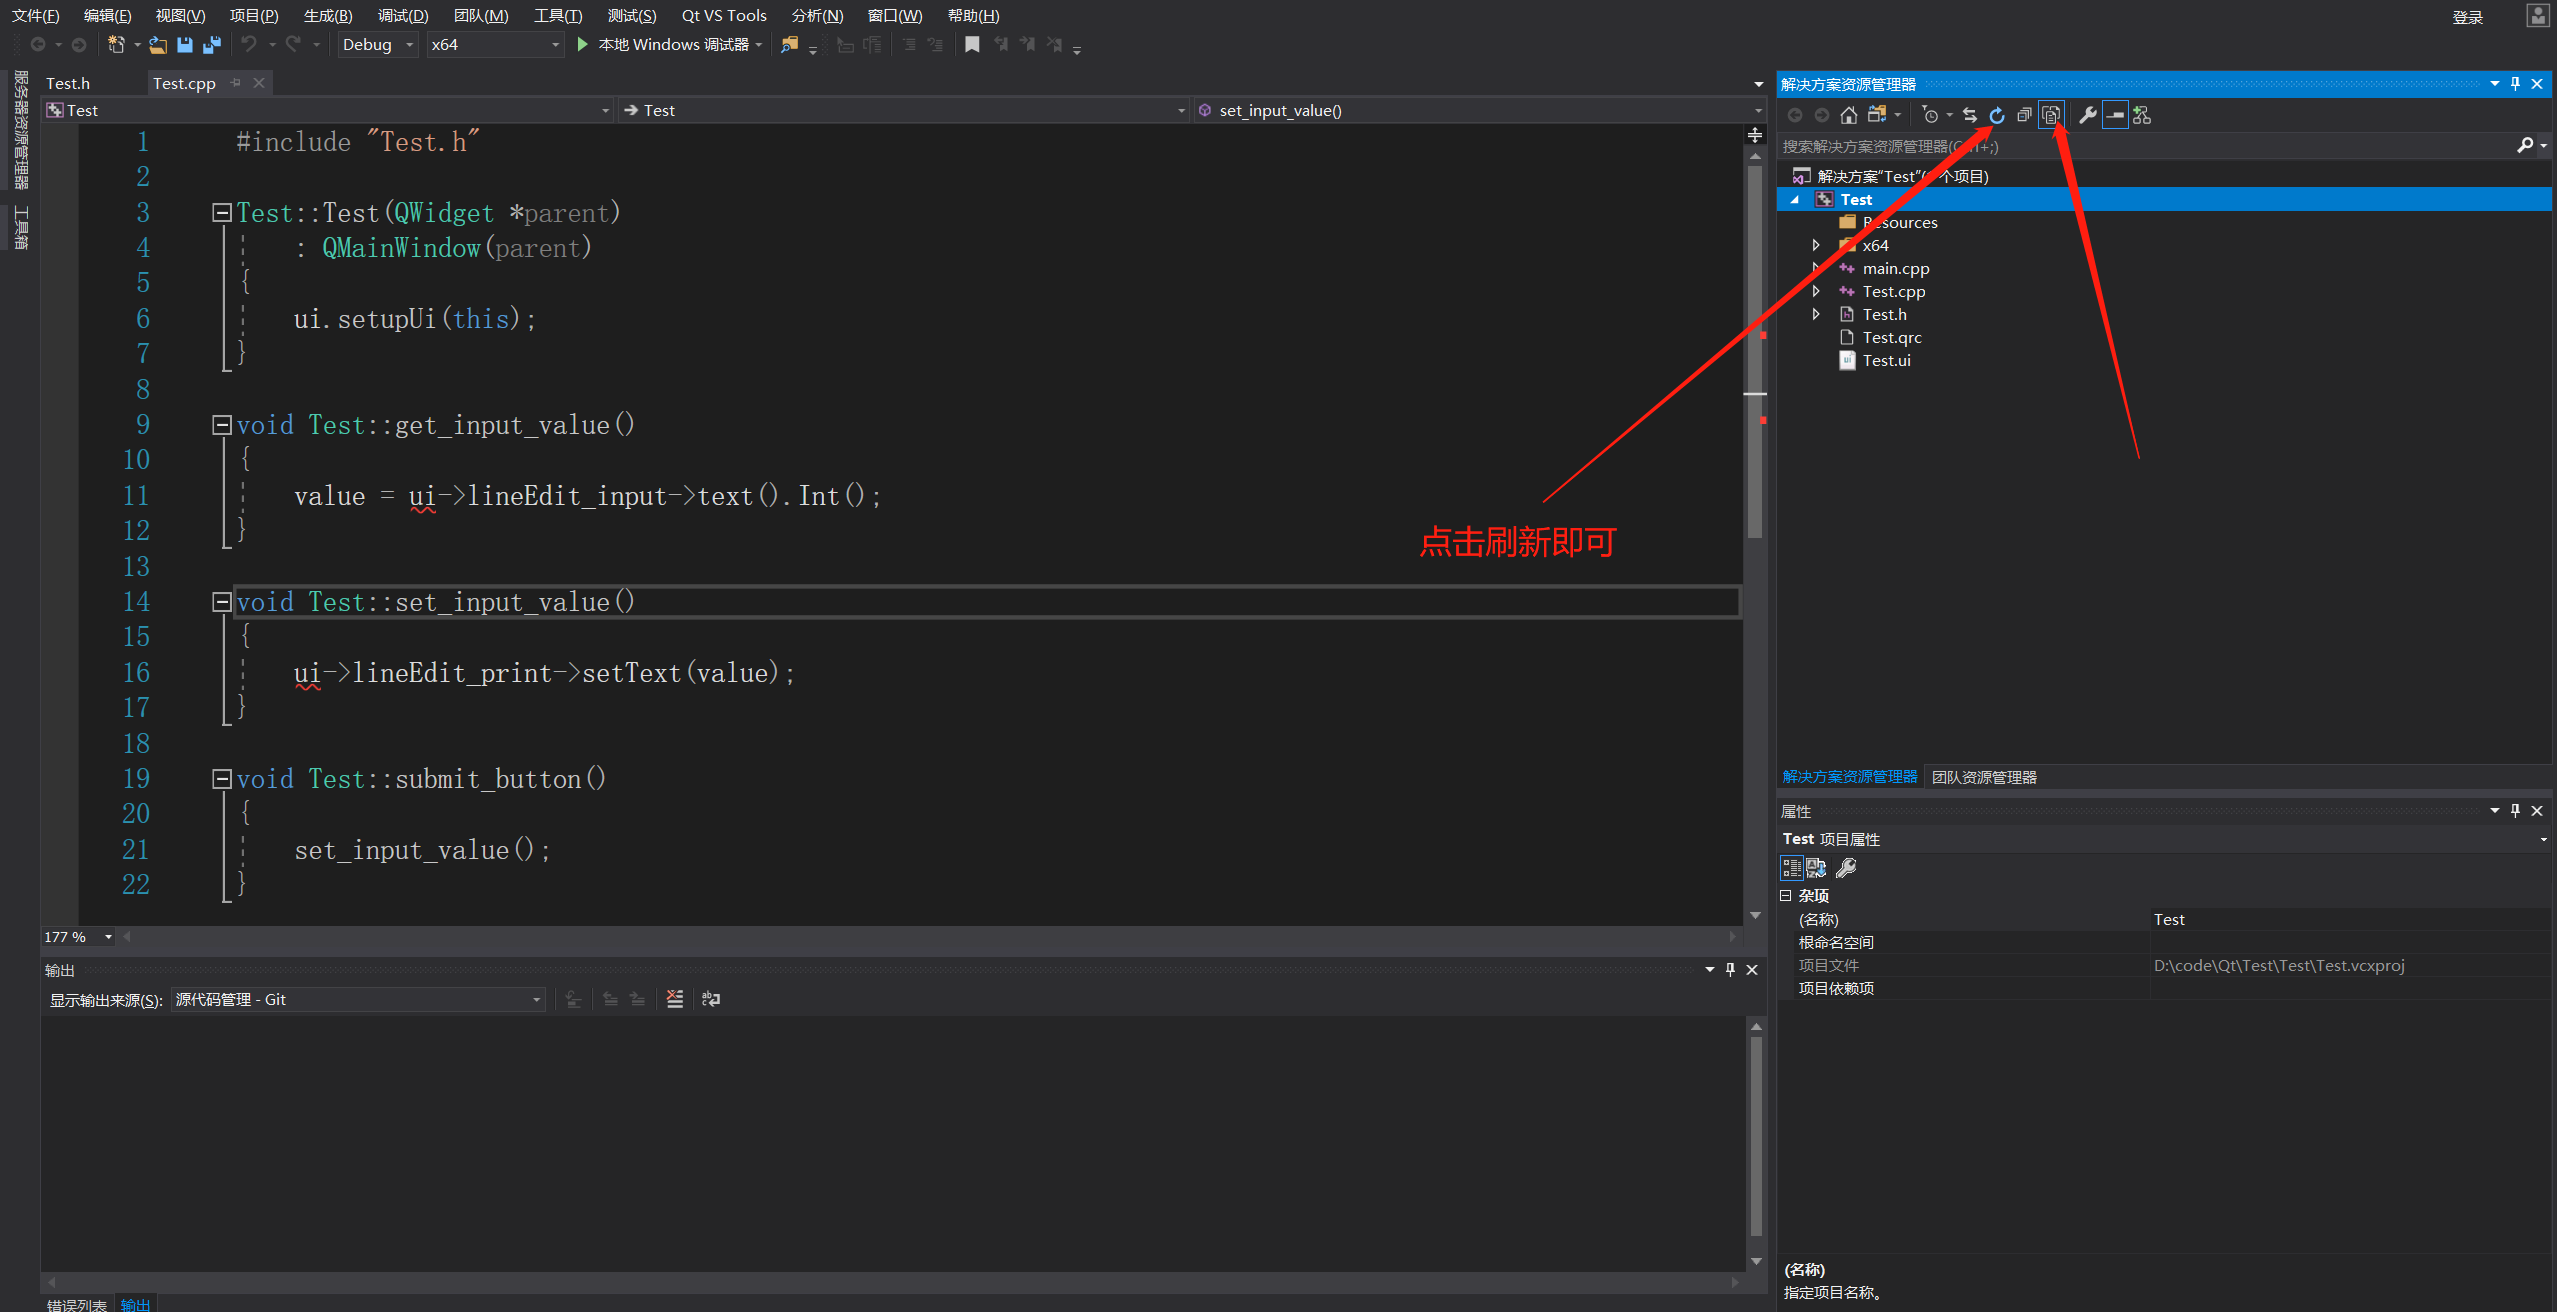The height and width of the screenshot is (1312, 2557).
Task: Expand the Test.cpp tree node
Action: coord(1816,291)
